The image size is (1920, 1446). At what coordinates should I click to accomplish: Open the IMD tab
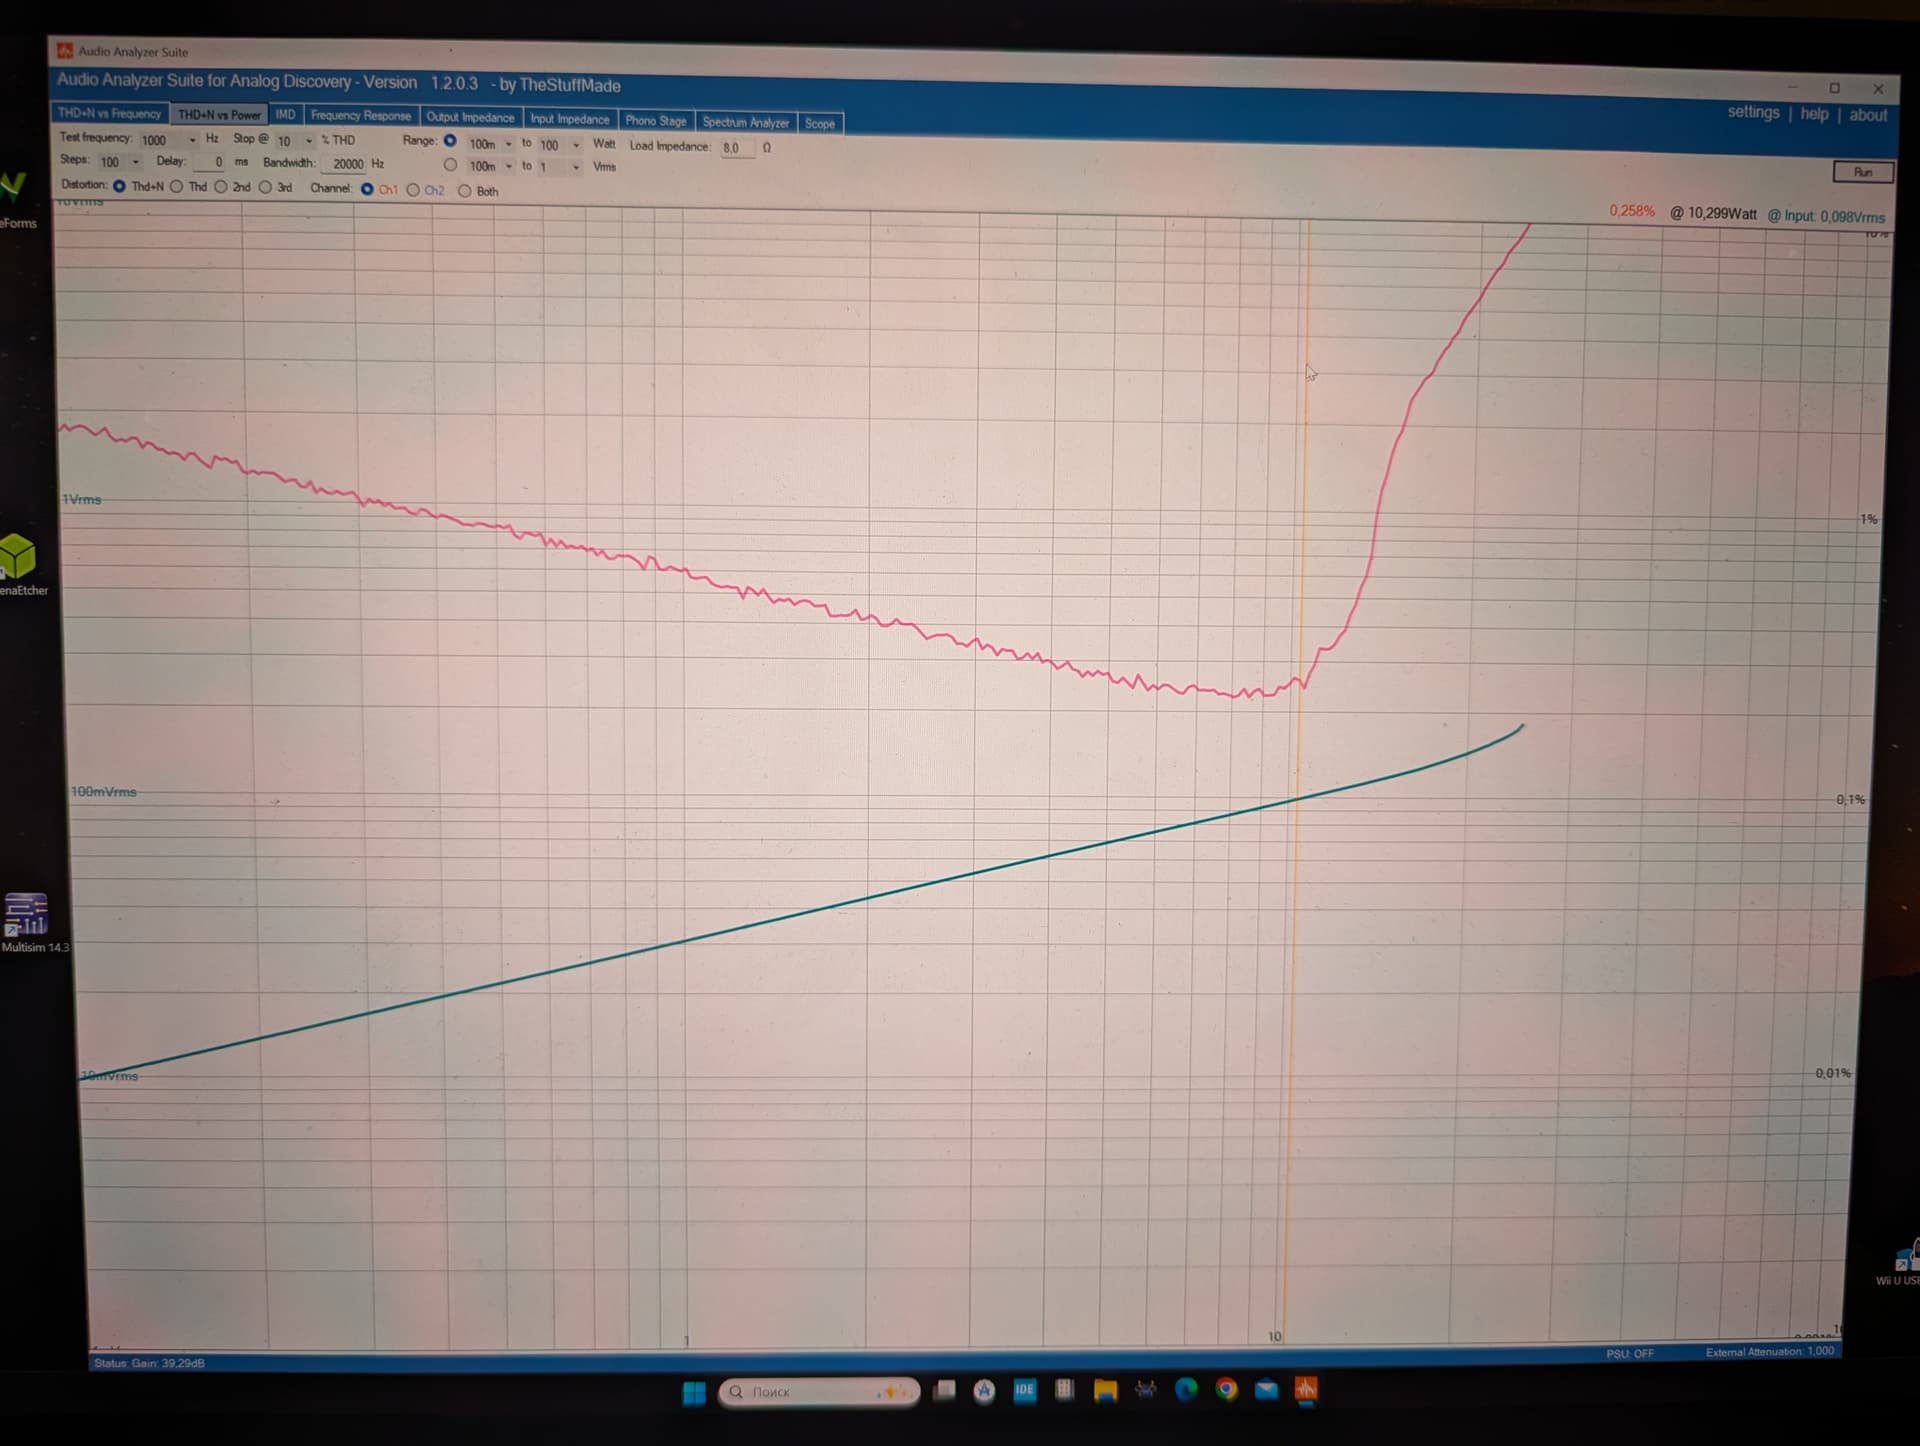pos(286,115)
